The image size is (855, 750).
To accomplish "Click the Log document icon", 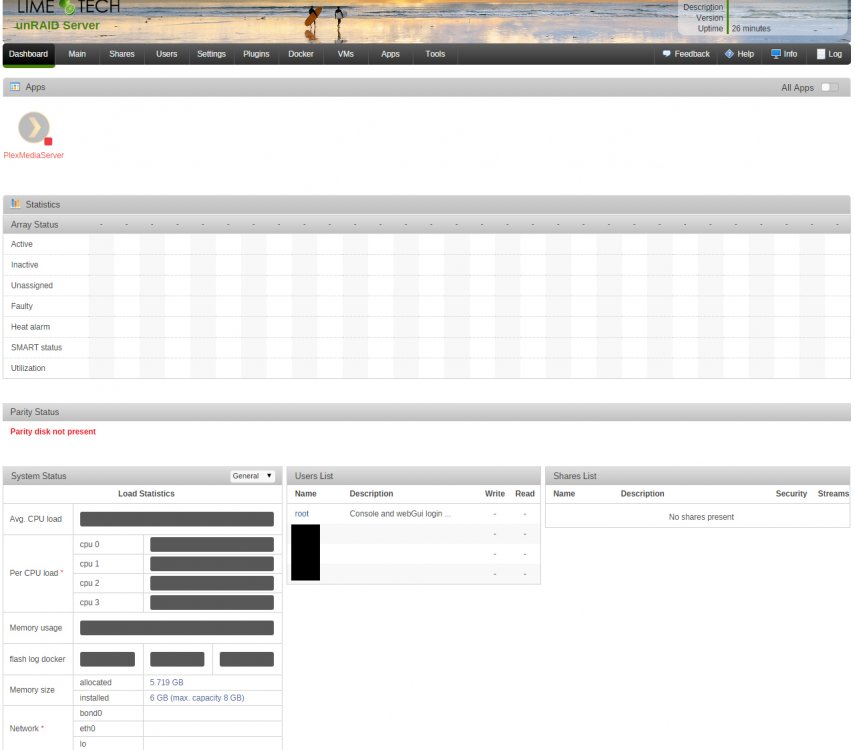I will point(821,54).
